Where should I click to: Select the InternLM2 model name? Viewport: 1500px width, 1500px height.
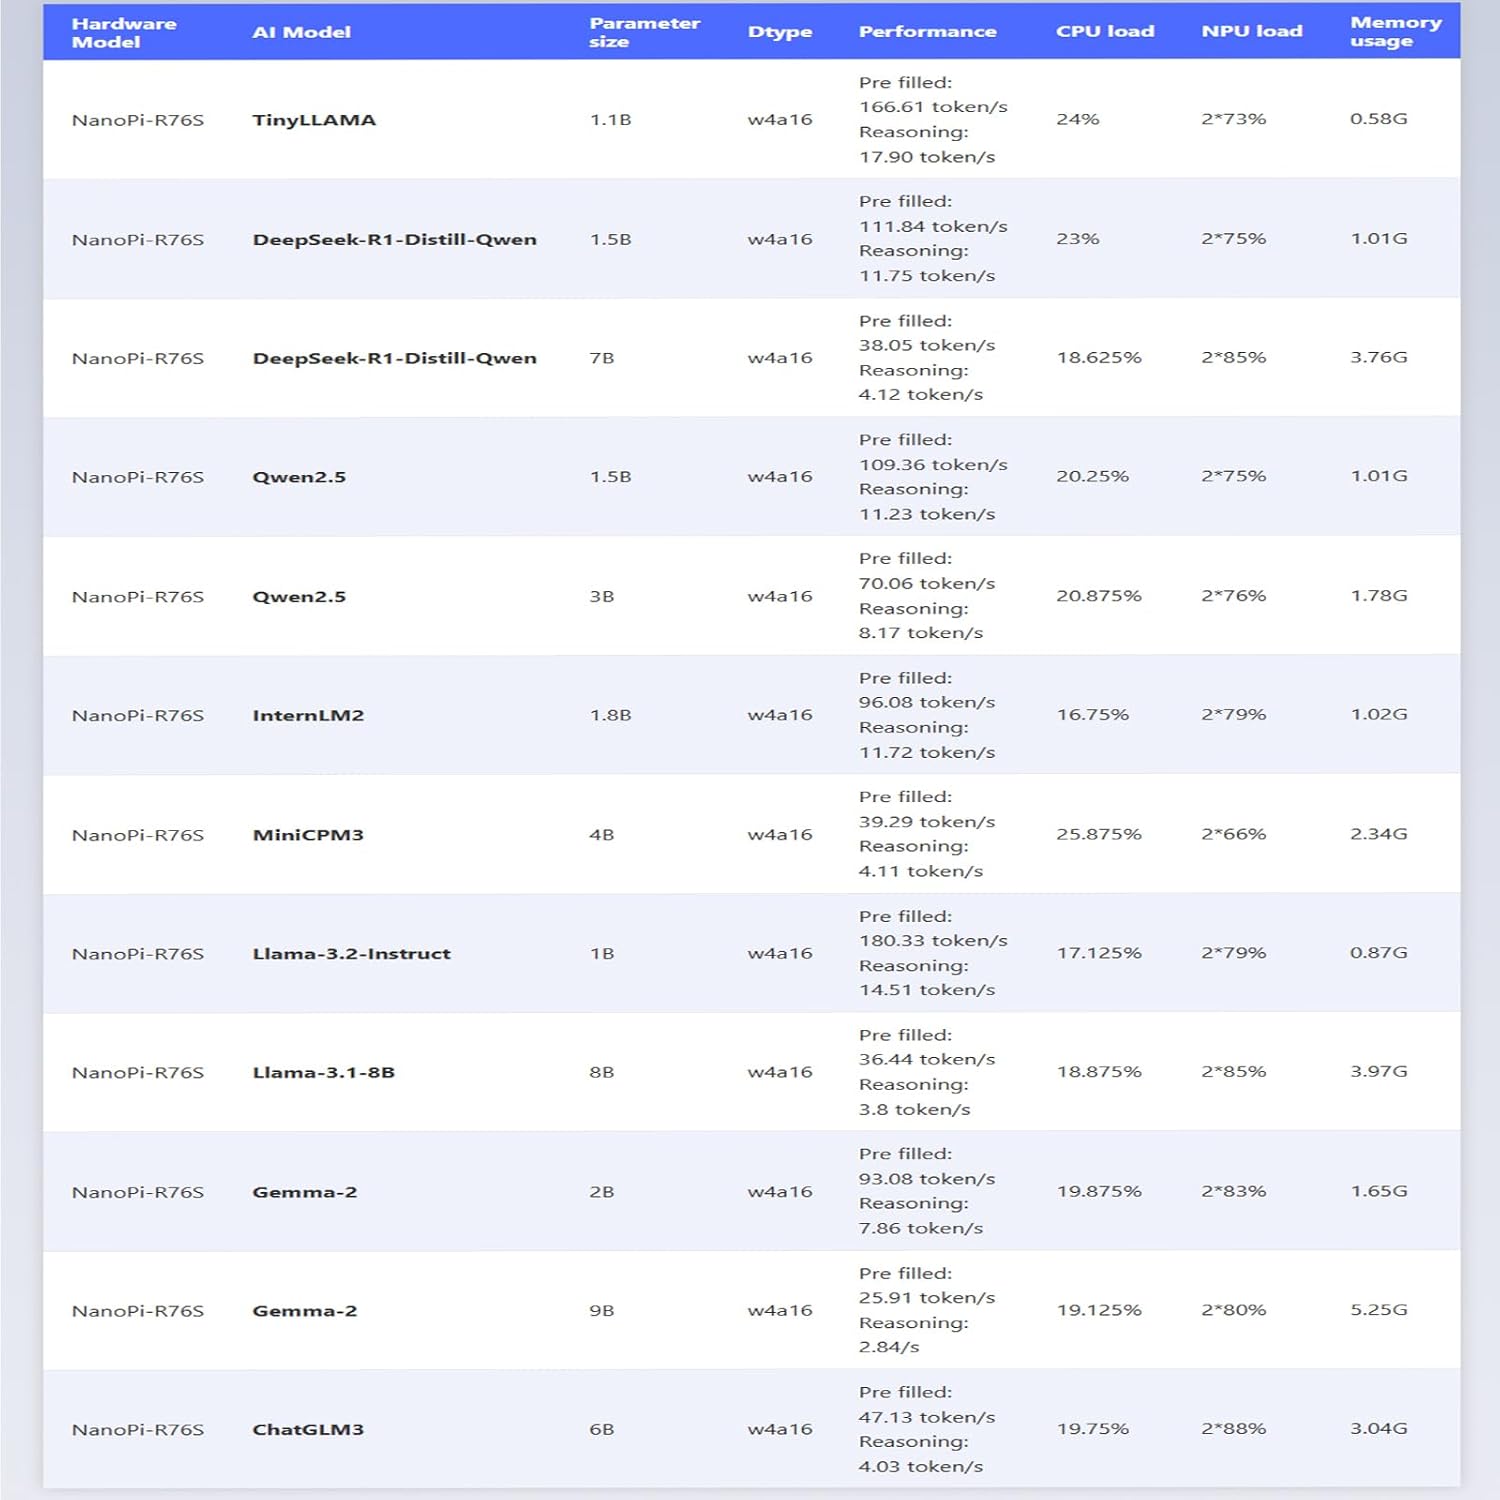tap(308, 715)
